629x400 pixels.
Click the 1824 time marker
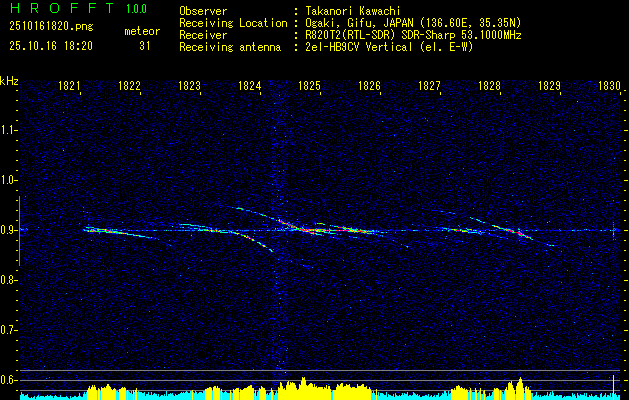coord(249,85)
